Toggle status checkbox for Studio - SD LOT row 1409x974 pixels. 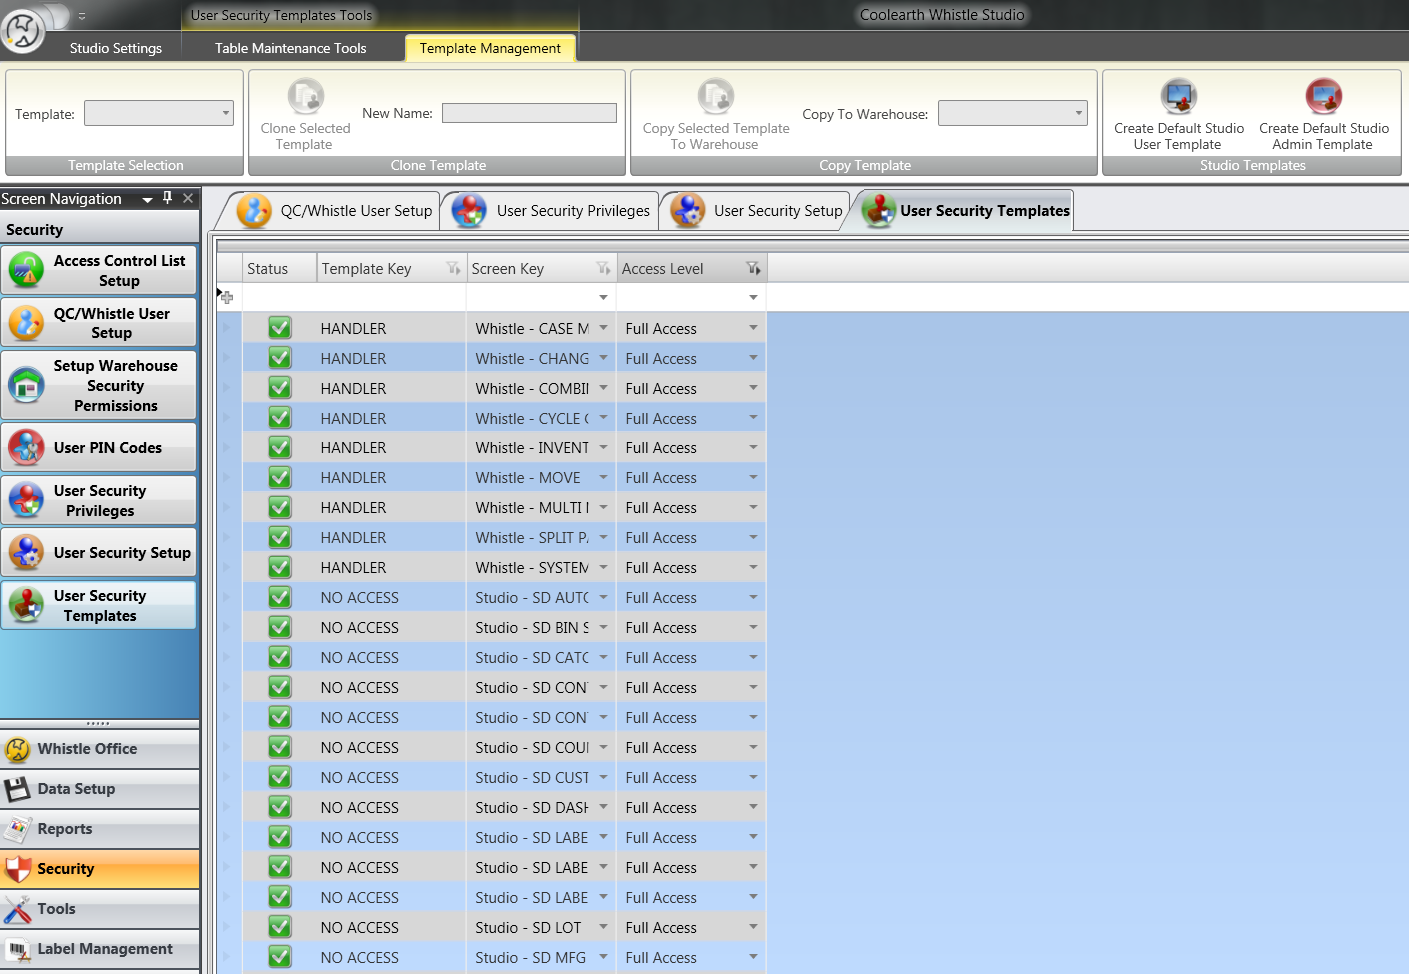click(280, 928)
